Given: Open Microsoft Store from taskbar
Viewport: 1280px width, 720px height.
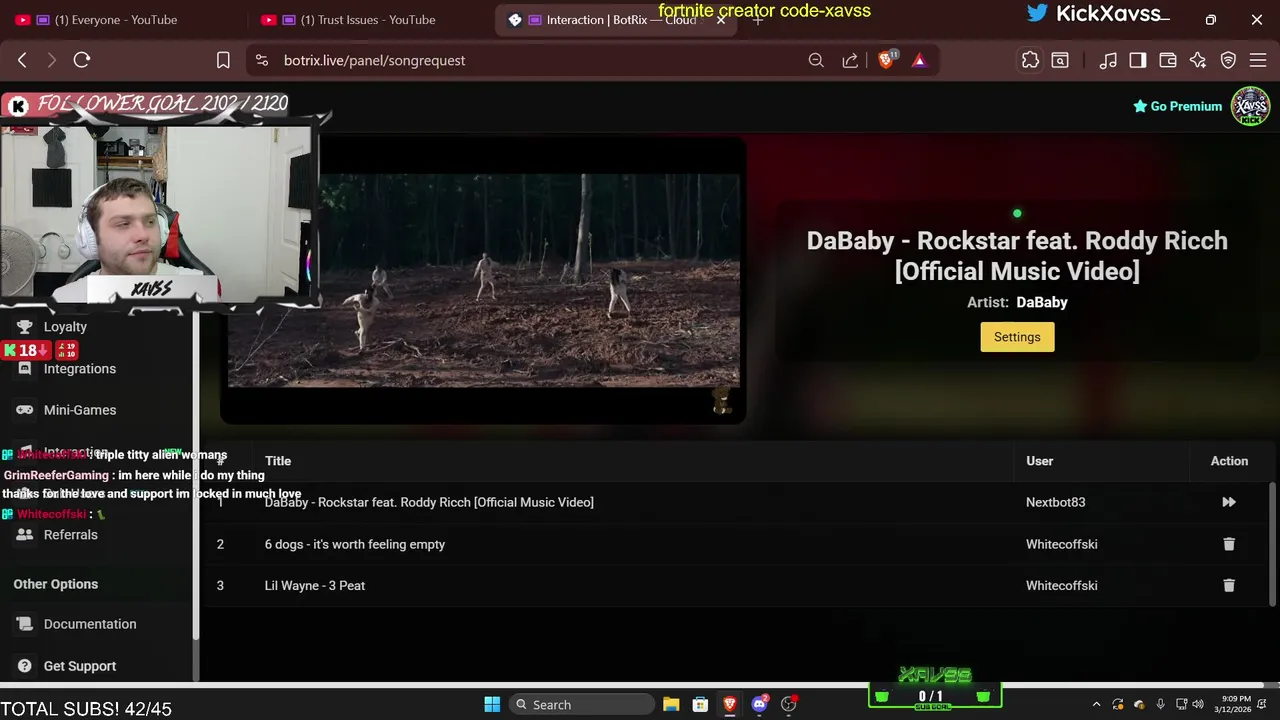Looking at the screenshot, I should pos(700,704).
